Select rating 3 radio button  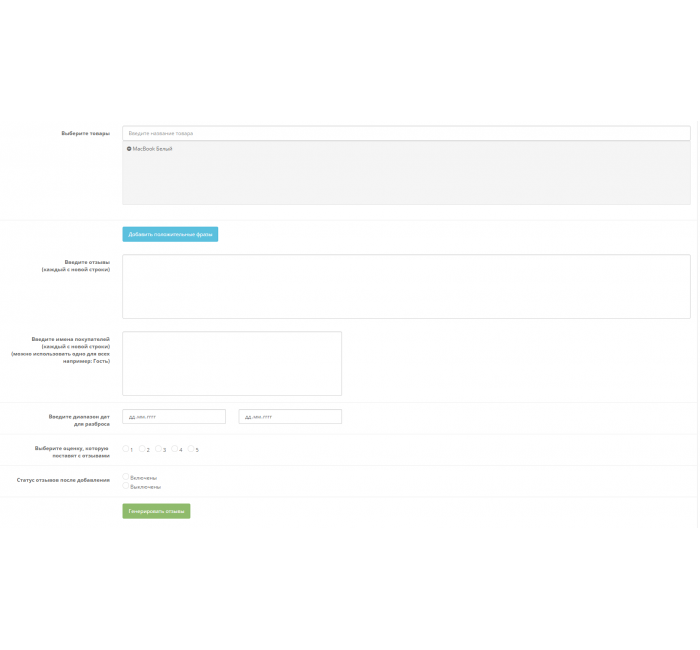click(x=158, y=449)
